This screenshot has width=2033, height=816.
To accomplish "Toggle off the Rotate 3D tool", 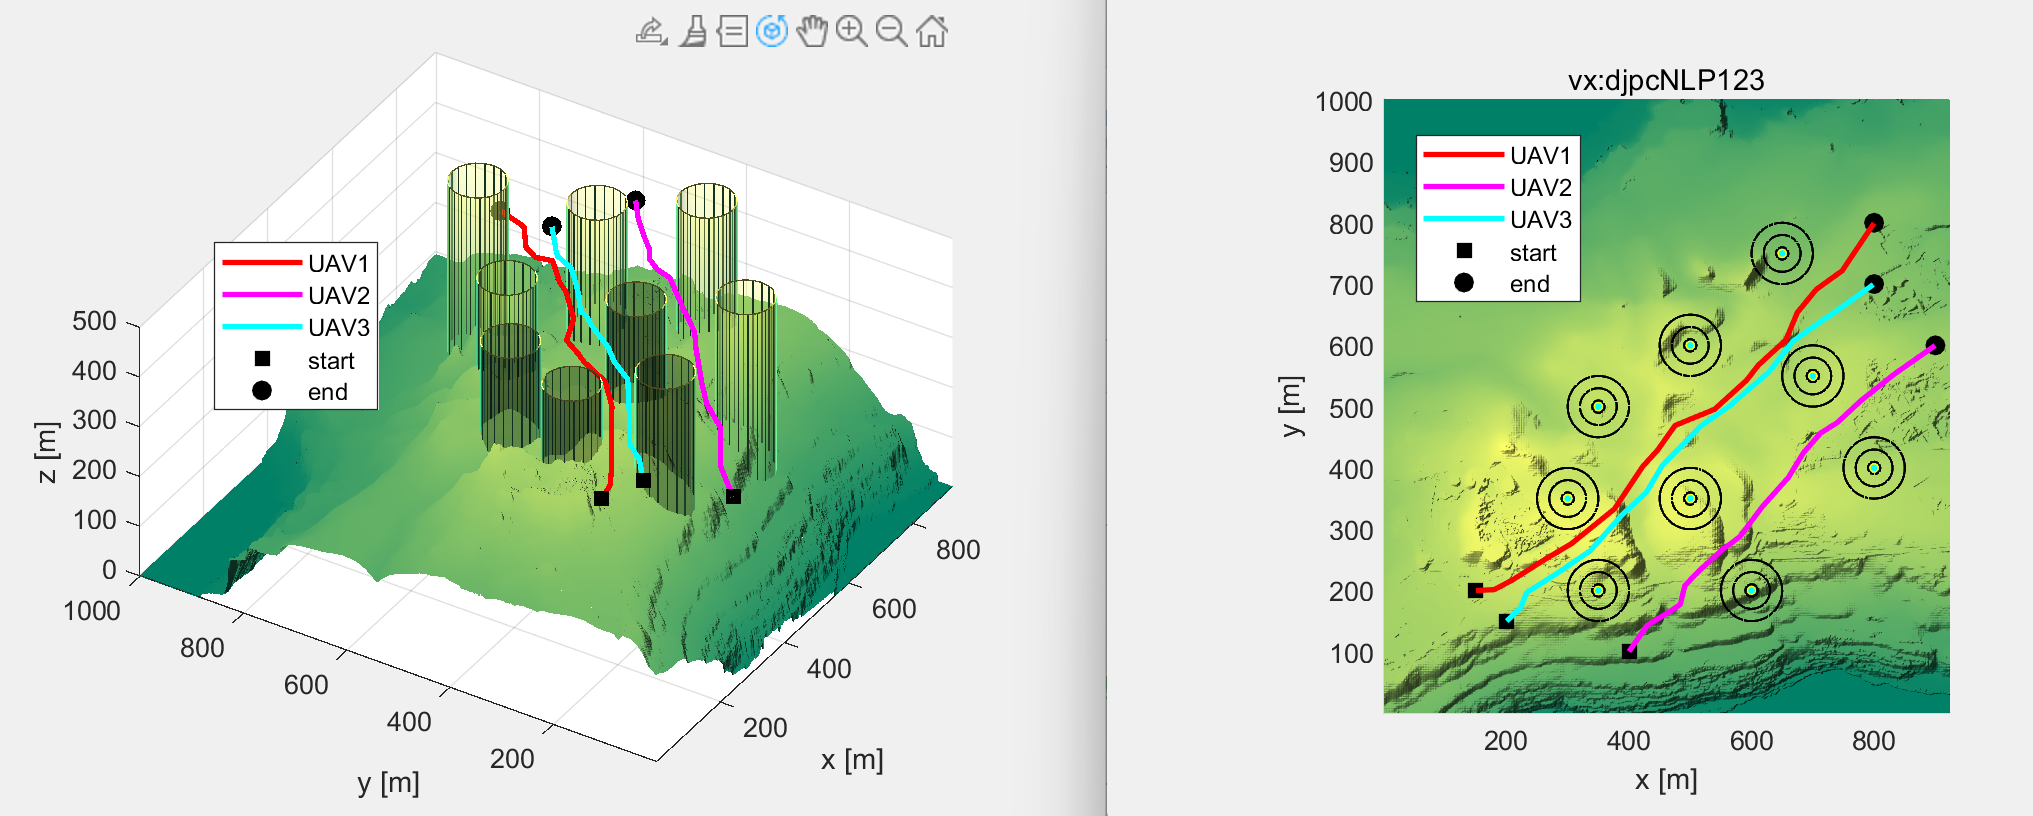I will [772, 32].
